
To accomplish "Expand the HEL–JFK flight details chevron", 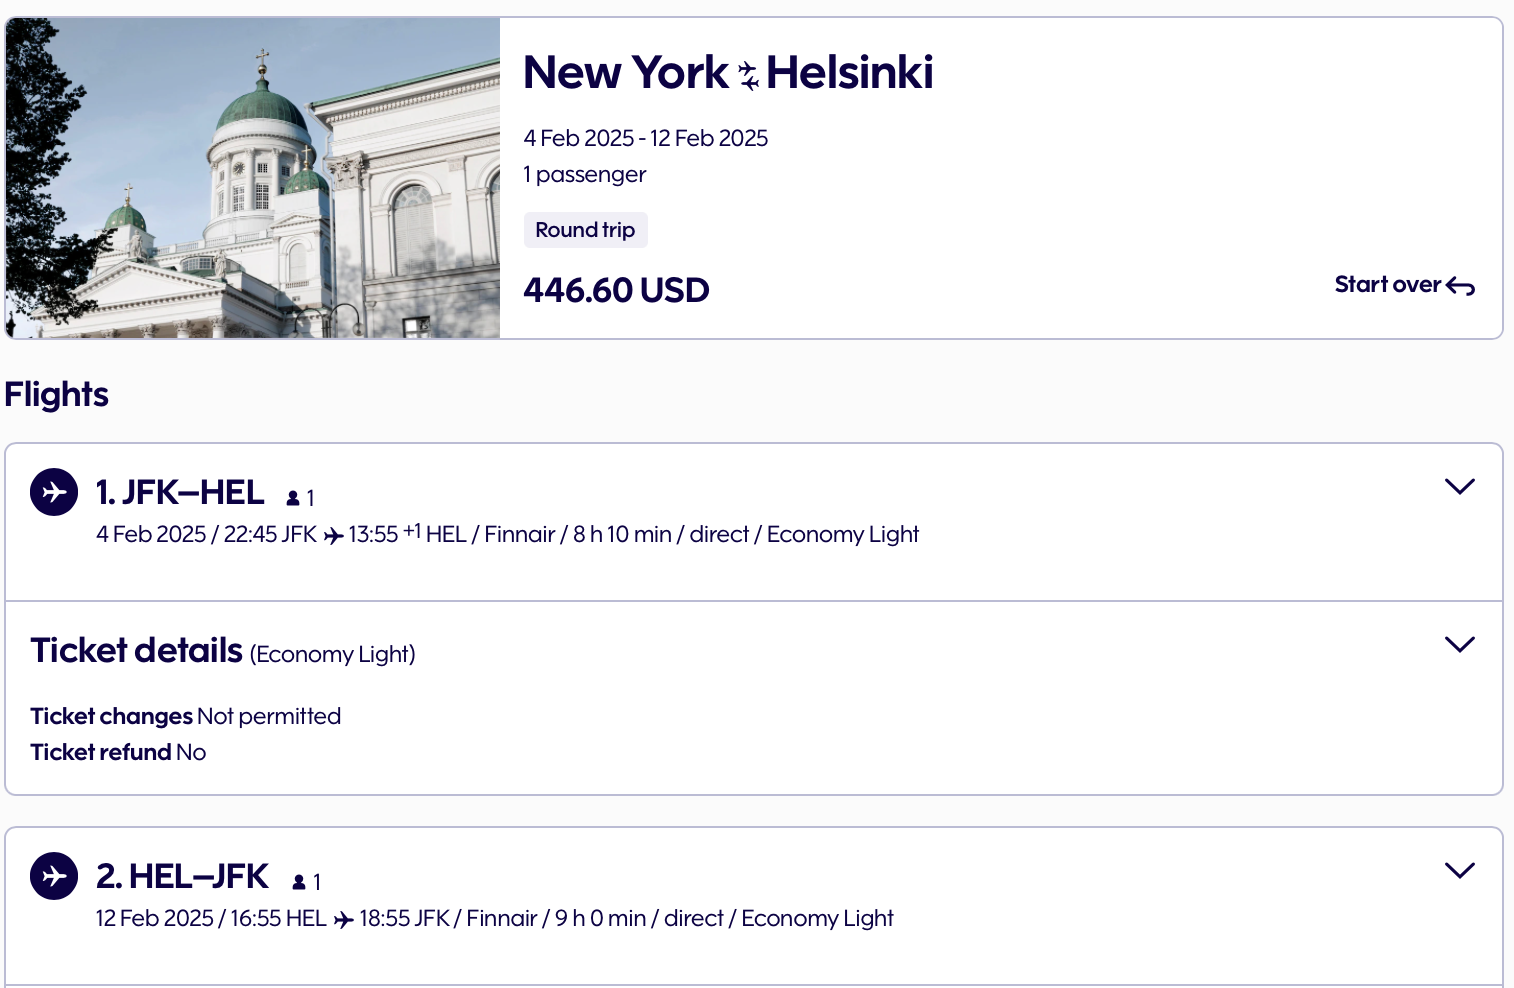I will (1459, 871).
